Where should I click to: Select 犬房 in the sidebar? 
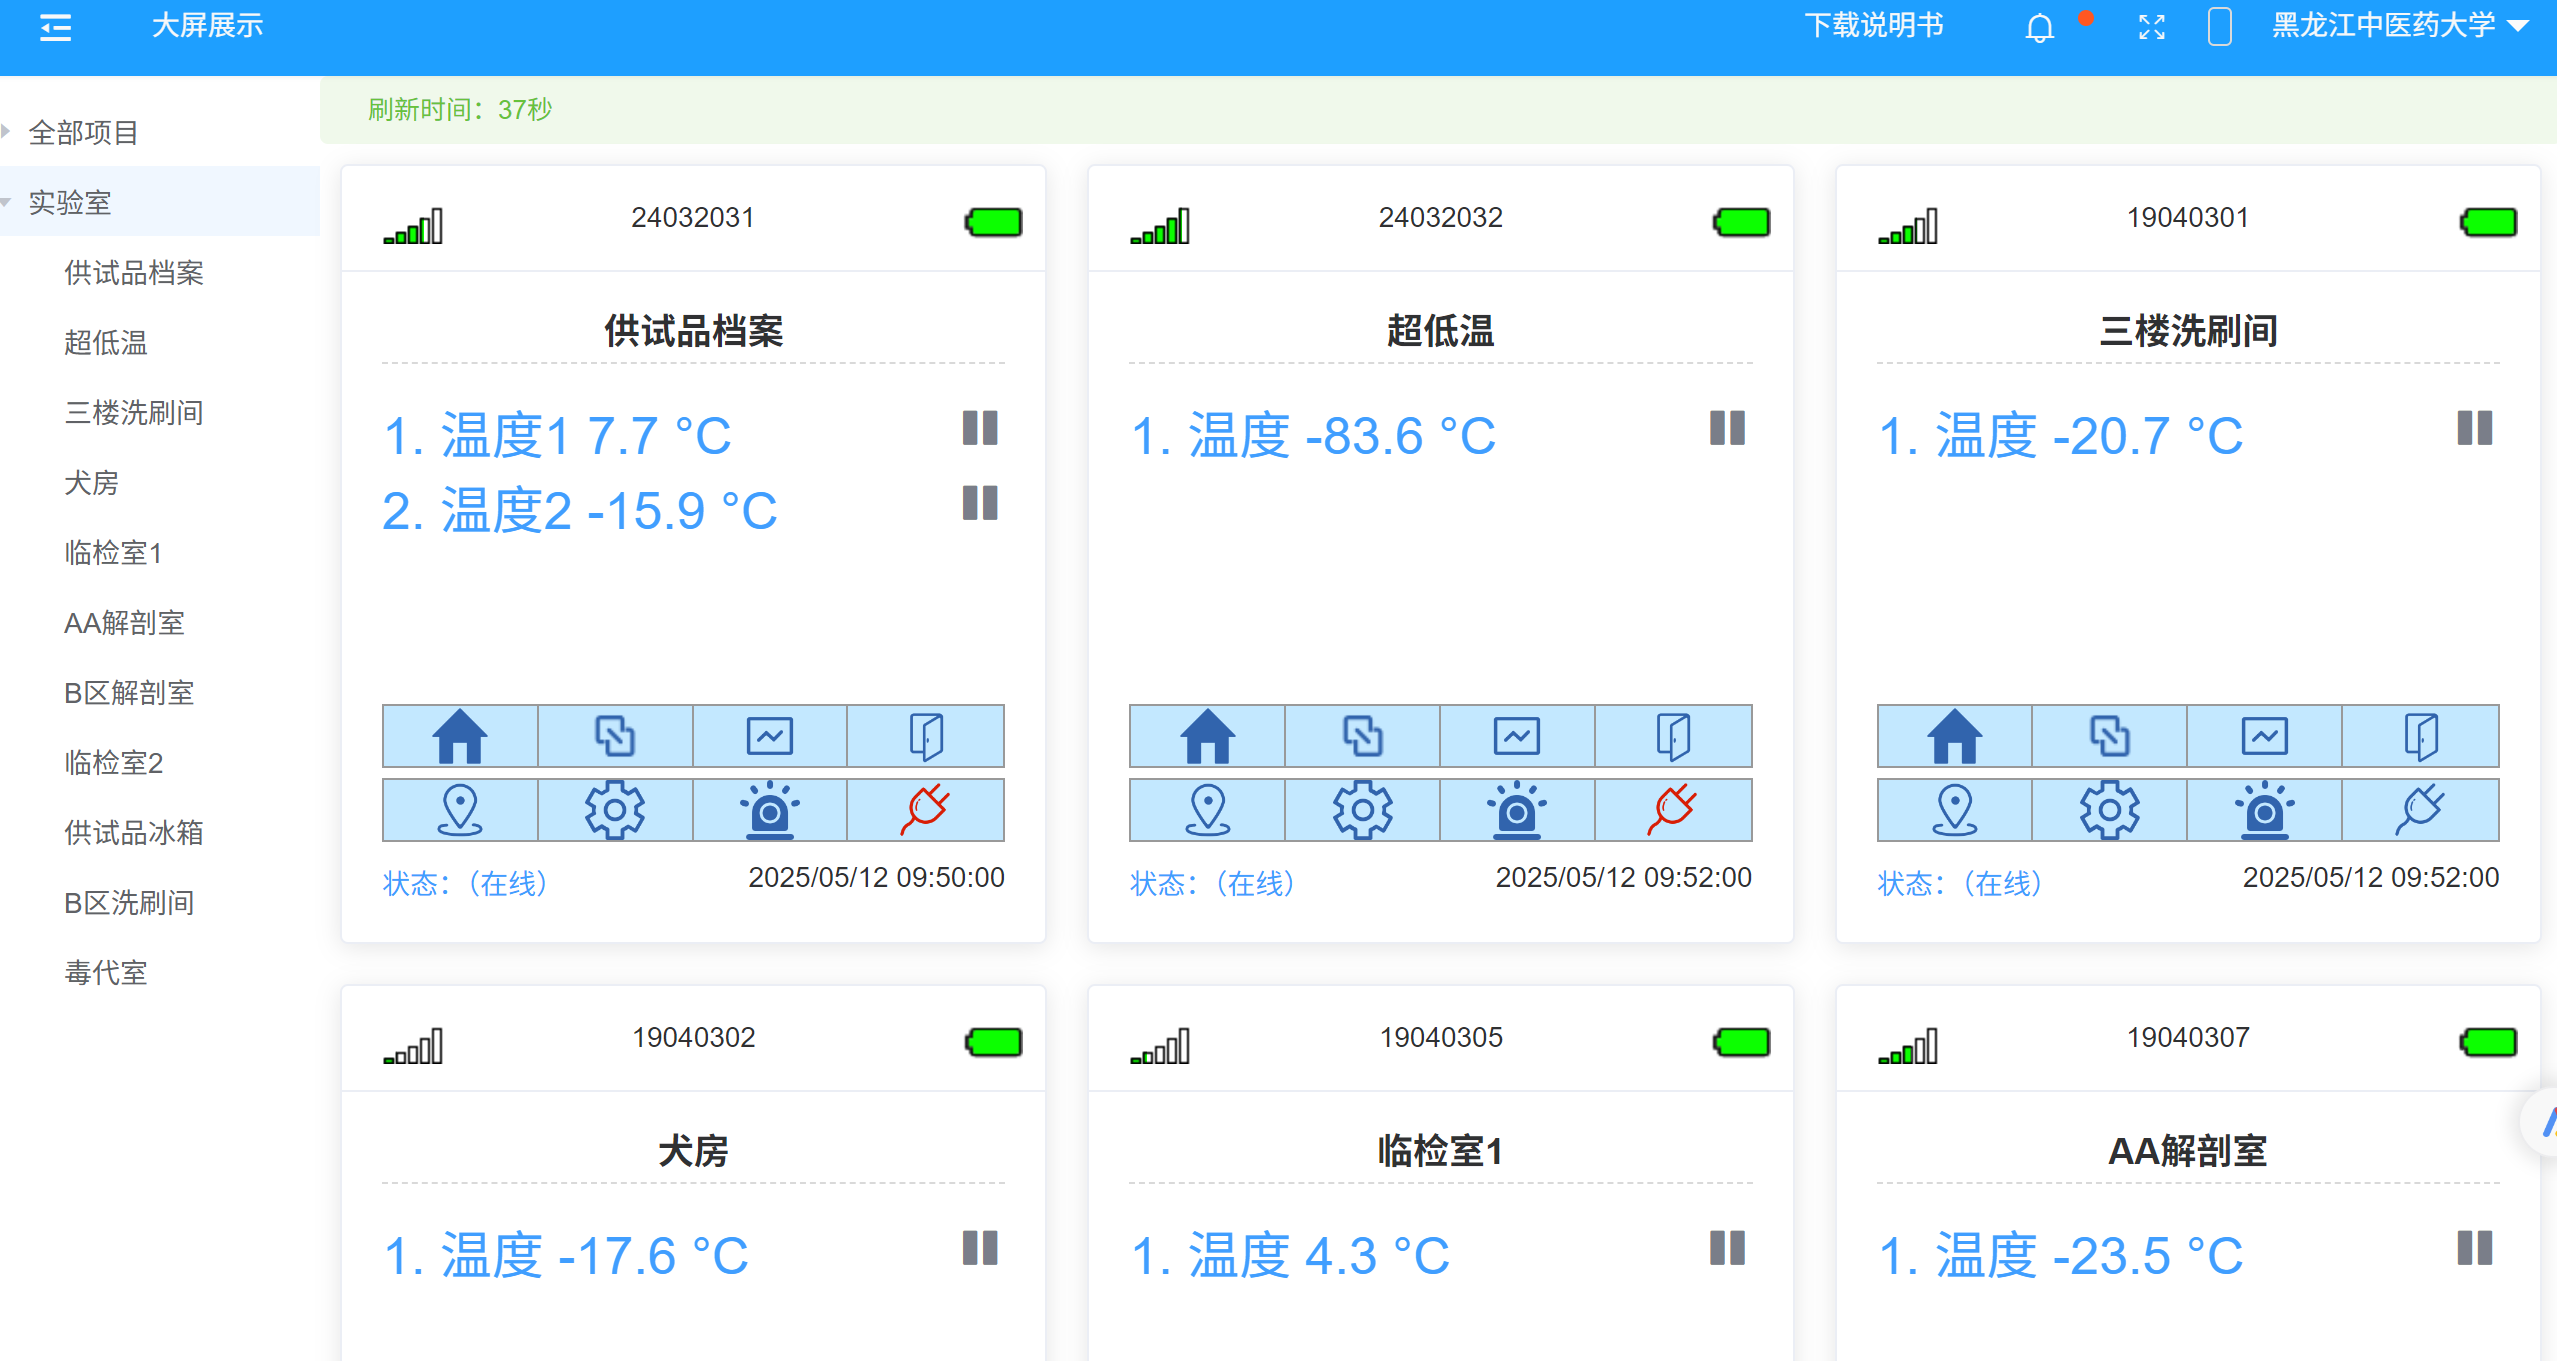pos(91,483)
